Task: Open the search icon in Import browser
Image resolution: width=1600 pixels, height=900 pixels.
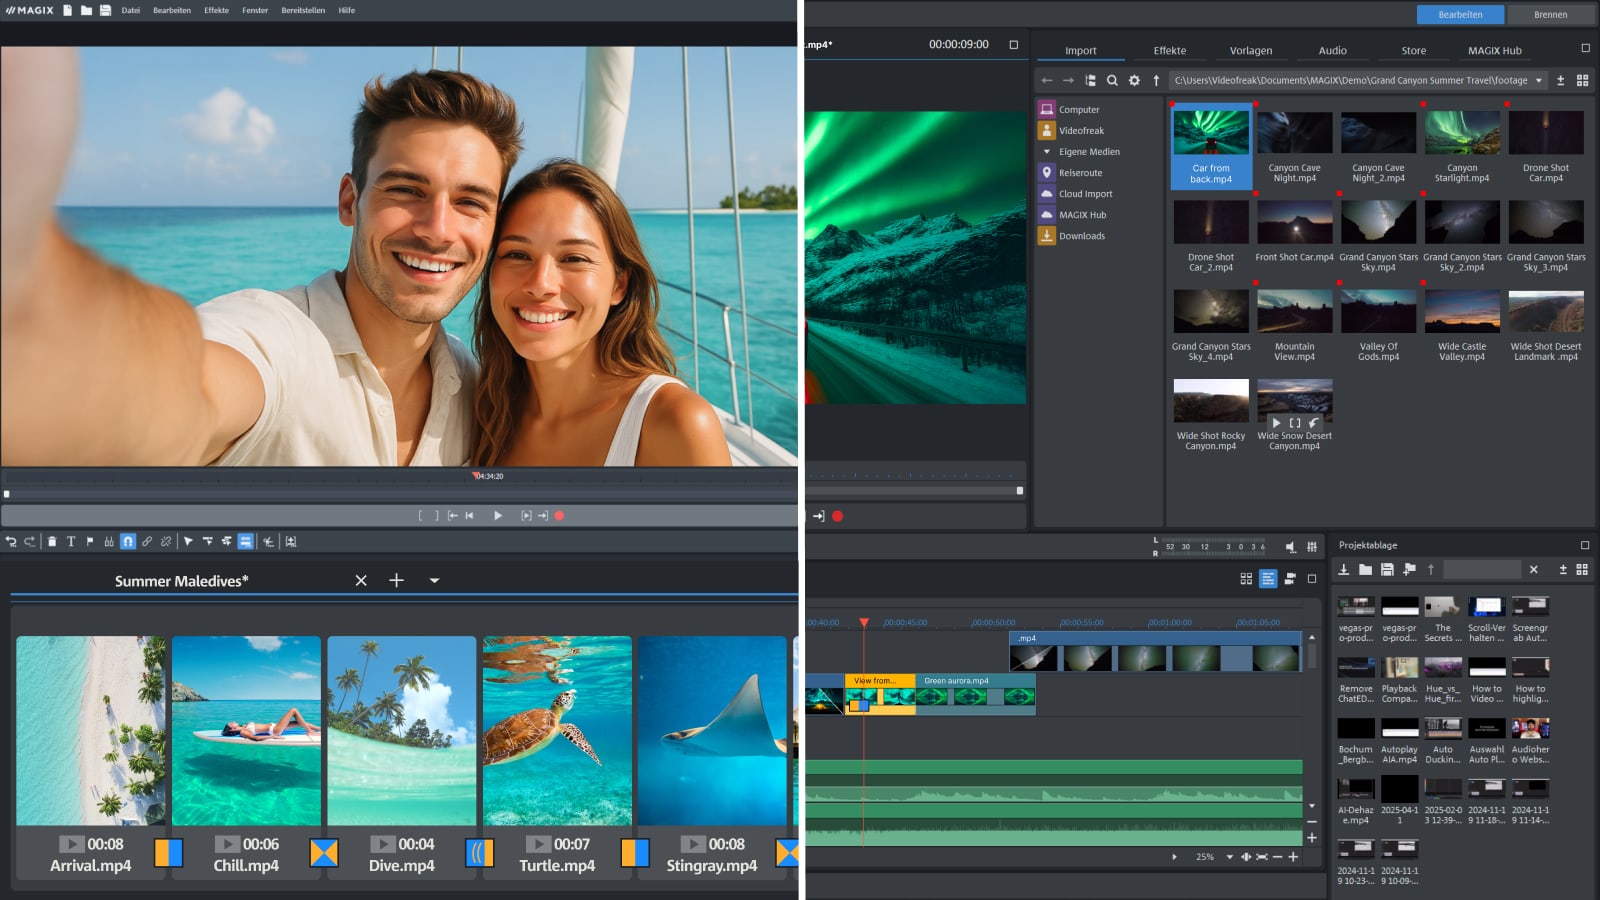Action: pos(1112,81)
